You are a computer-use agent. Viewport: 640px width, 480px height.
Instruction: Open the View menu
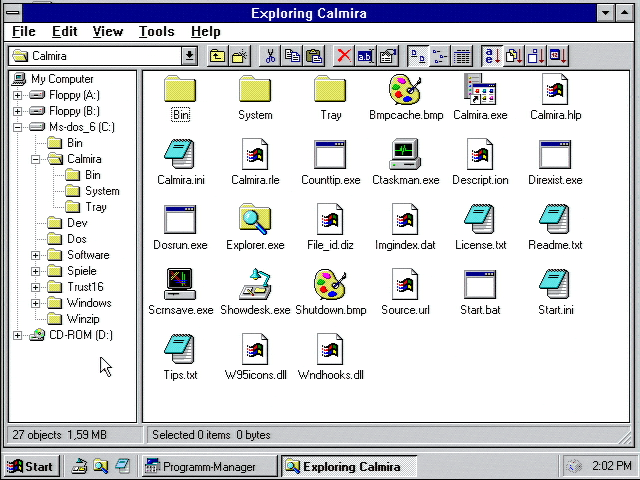pyautogui.click(x=108, y=31)
